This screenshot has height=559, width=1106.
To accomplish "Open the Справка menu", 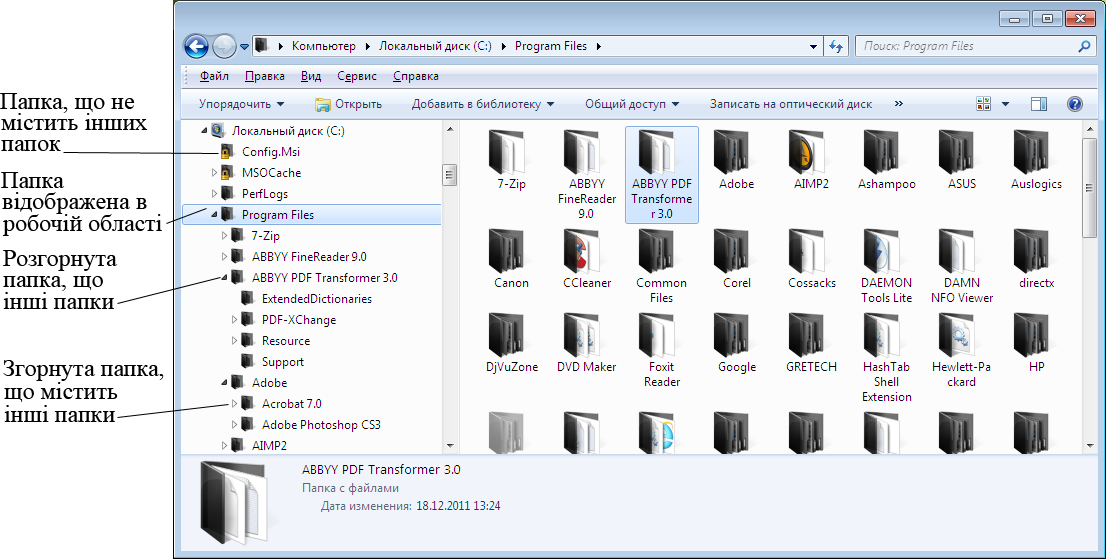I will point(416,76).
